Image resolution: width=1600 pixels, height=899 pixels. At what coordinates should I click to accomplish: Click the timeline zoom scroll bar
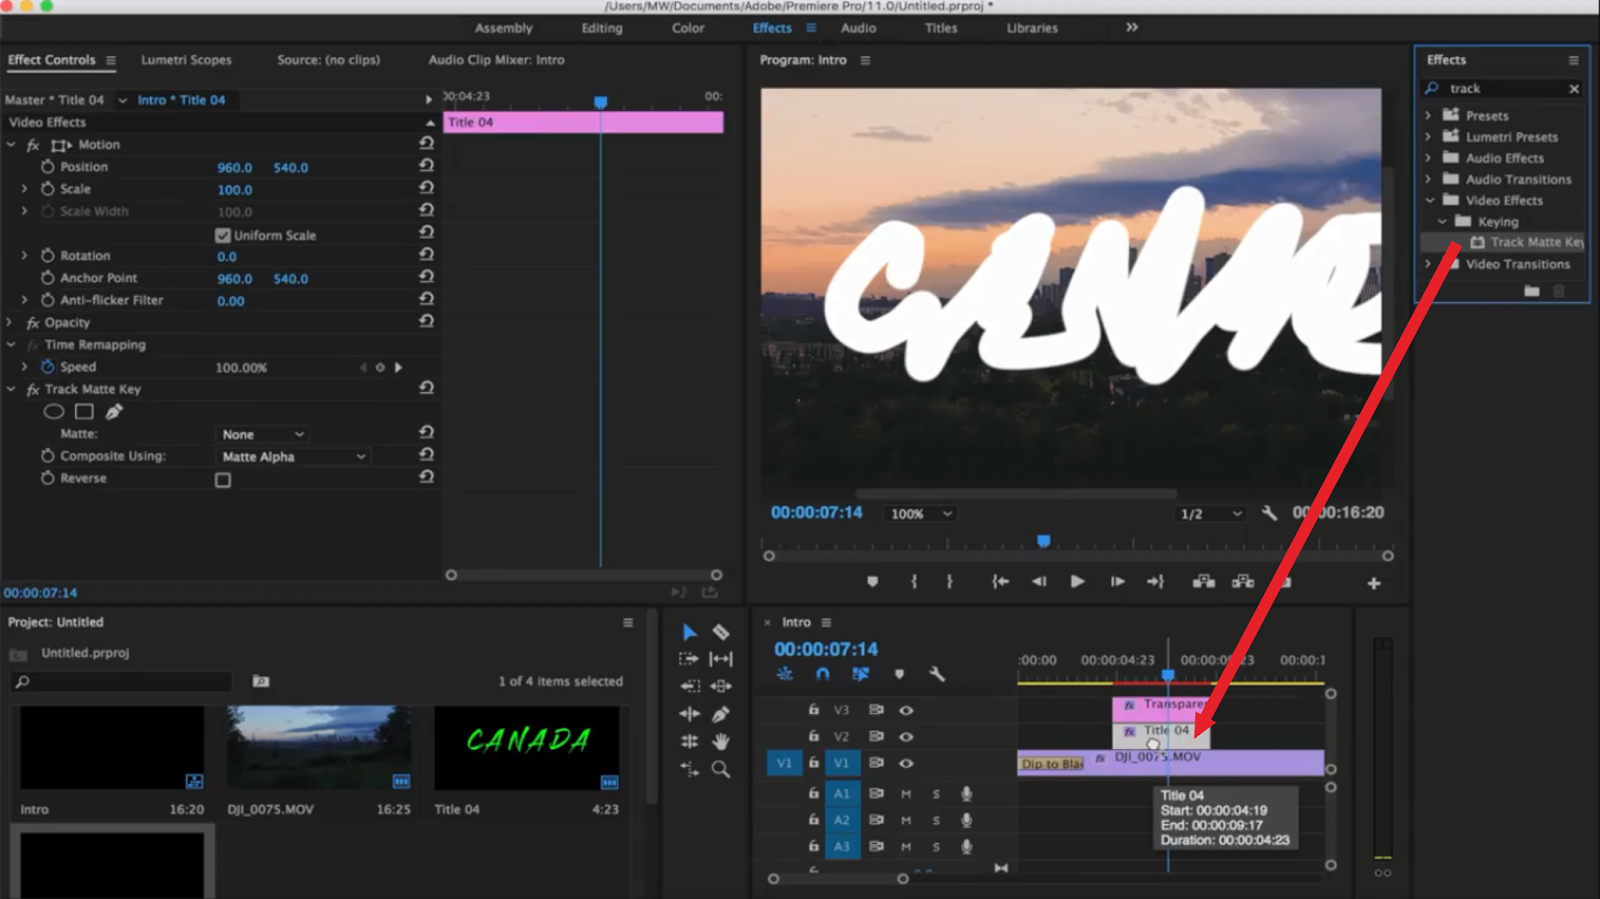tap(838, 879)
